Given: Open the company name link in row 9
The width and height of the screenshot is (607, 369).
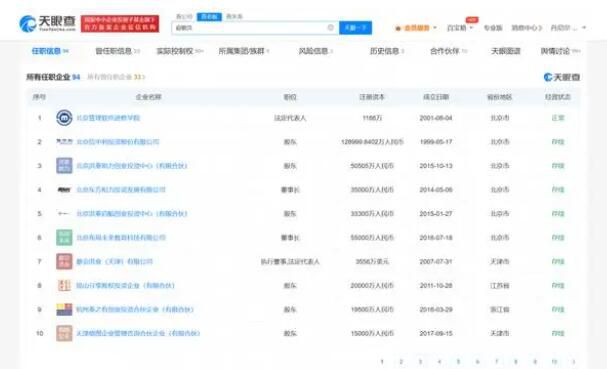Looking at the screenshot, I should pyautogui.click(x=135, y=309).
